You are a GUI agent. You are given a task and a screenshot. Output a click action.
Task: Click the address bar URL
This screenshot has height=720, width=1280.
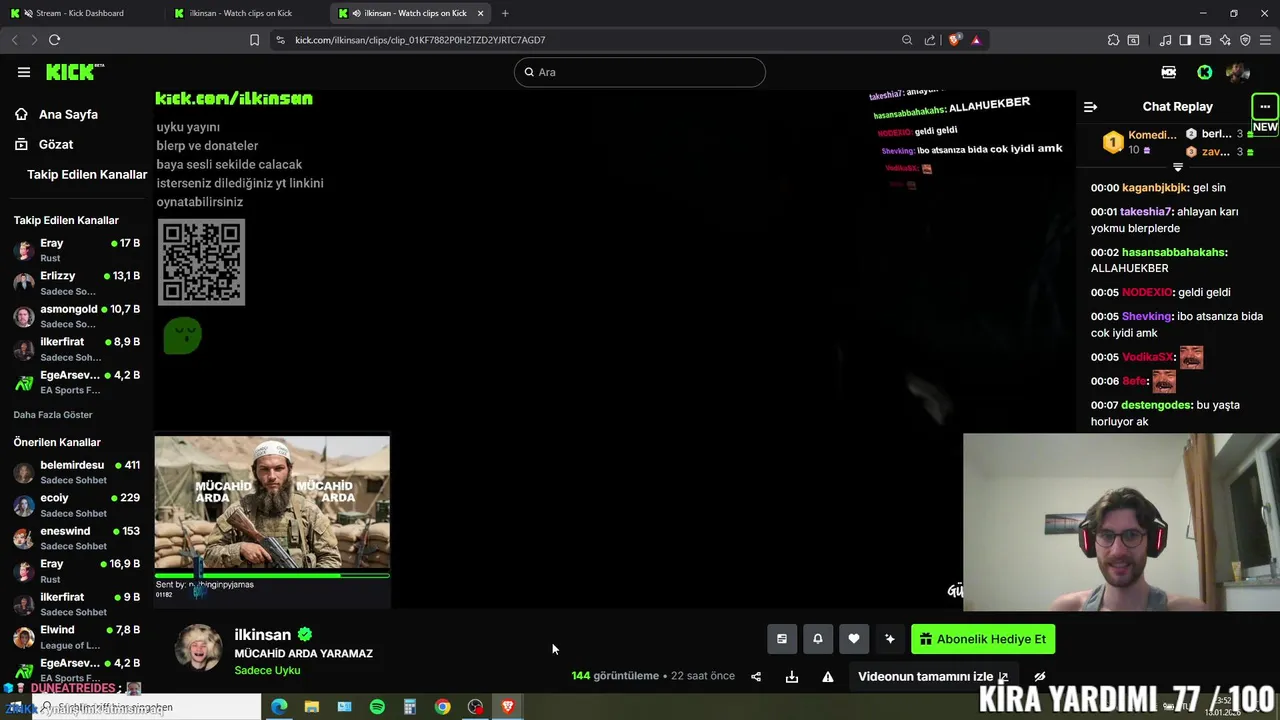[x=420, y=40]
